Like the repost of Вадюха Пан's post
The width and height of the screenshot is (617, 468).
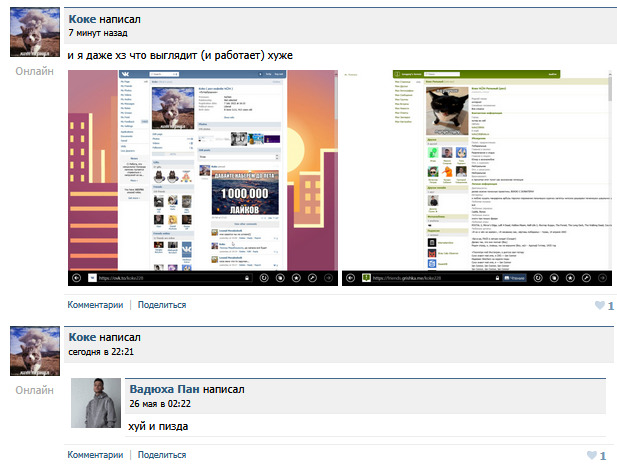pos(592,455)
